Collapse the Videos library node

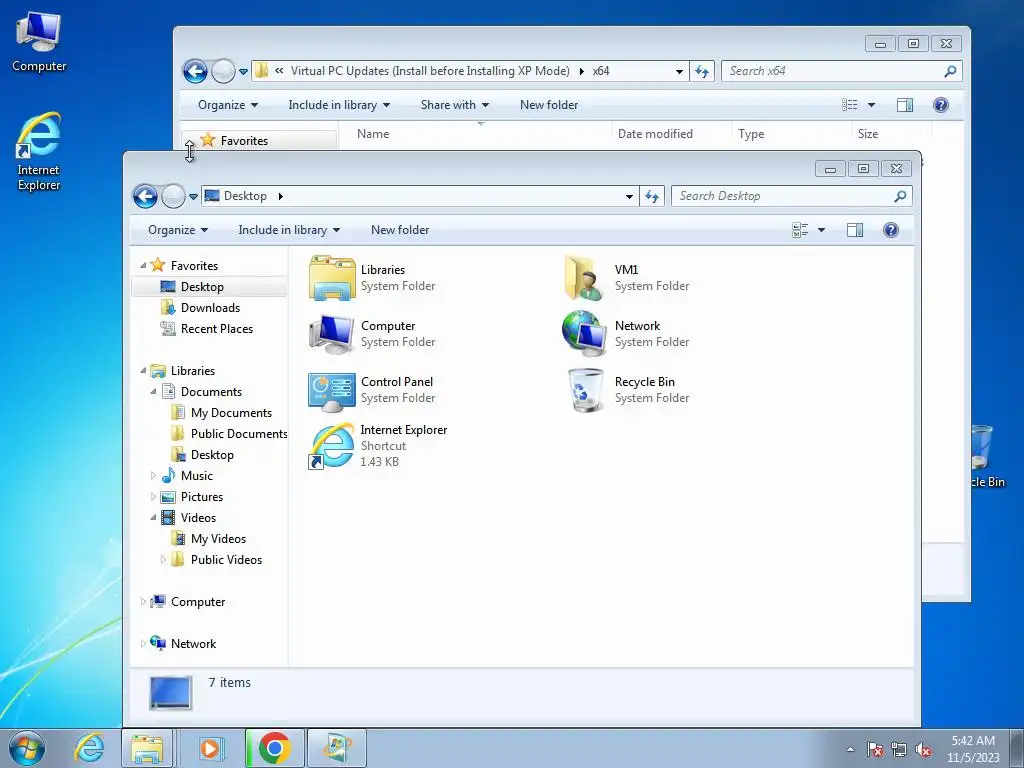click(x=153, y=517)
